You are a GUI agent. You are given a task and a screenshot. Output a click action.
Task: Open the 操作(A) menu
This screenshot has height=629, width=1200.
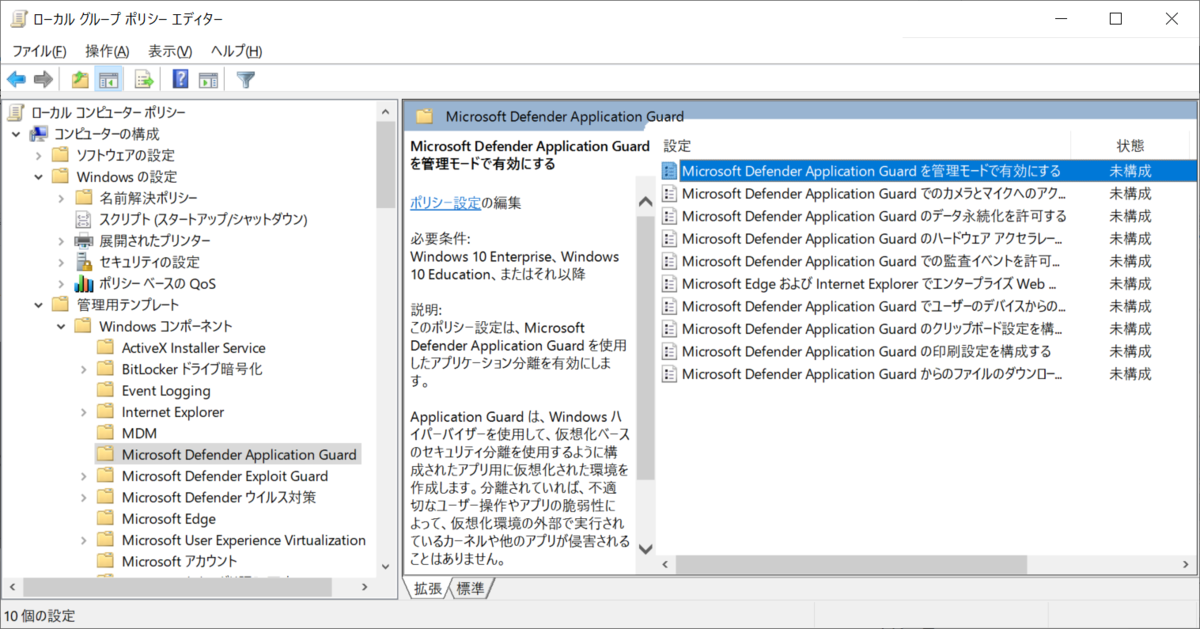(x=107, y=51)
